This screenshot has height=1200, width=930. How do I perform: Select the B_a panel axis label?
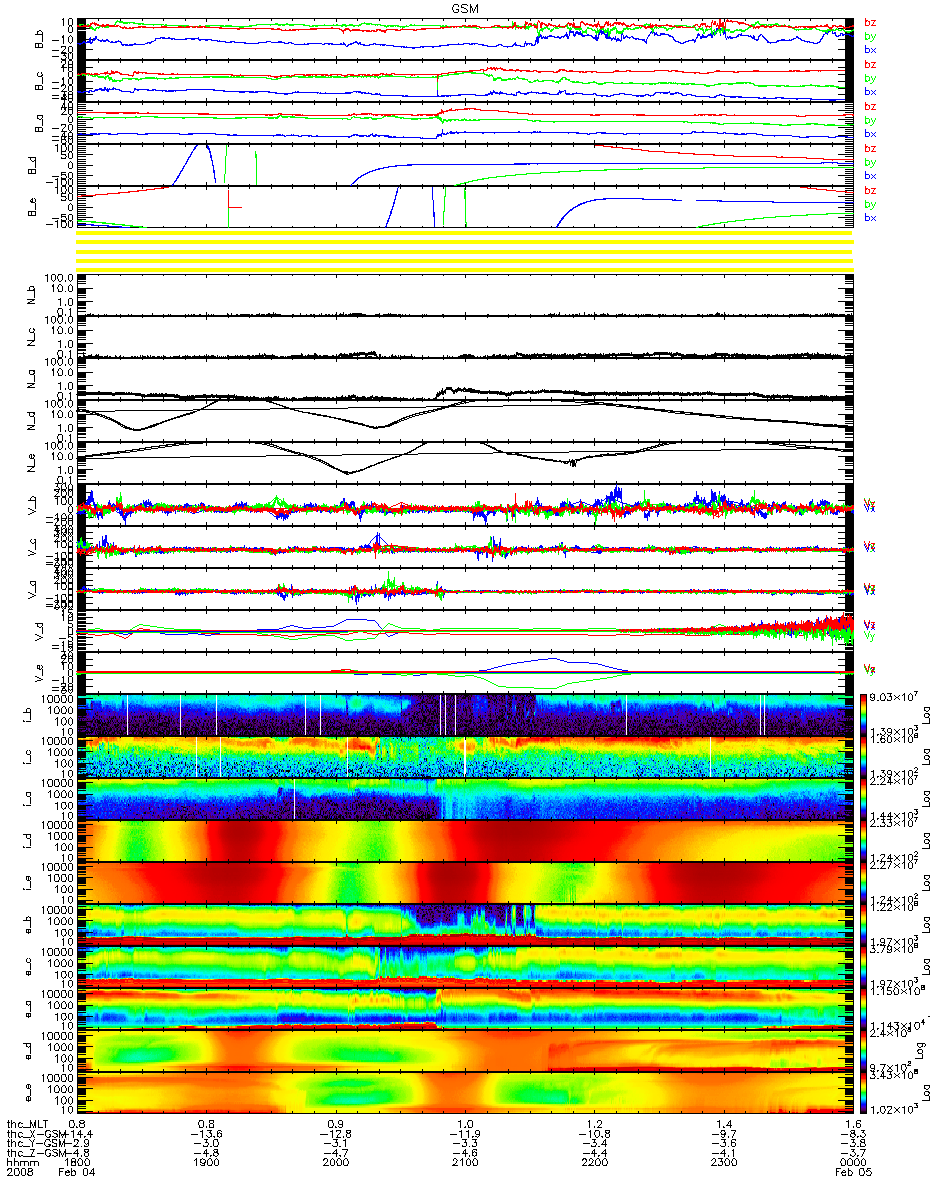coord(41,122)
